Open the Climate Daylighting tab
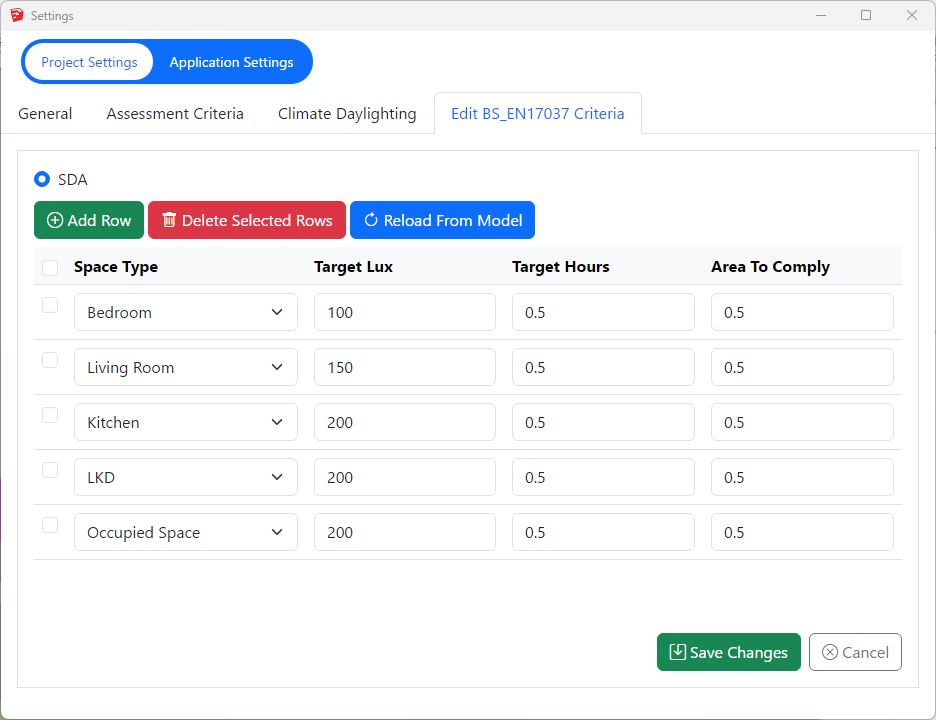Viewport: 936px width, 720px height. point(347,114)
